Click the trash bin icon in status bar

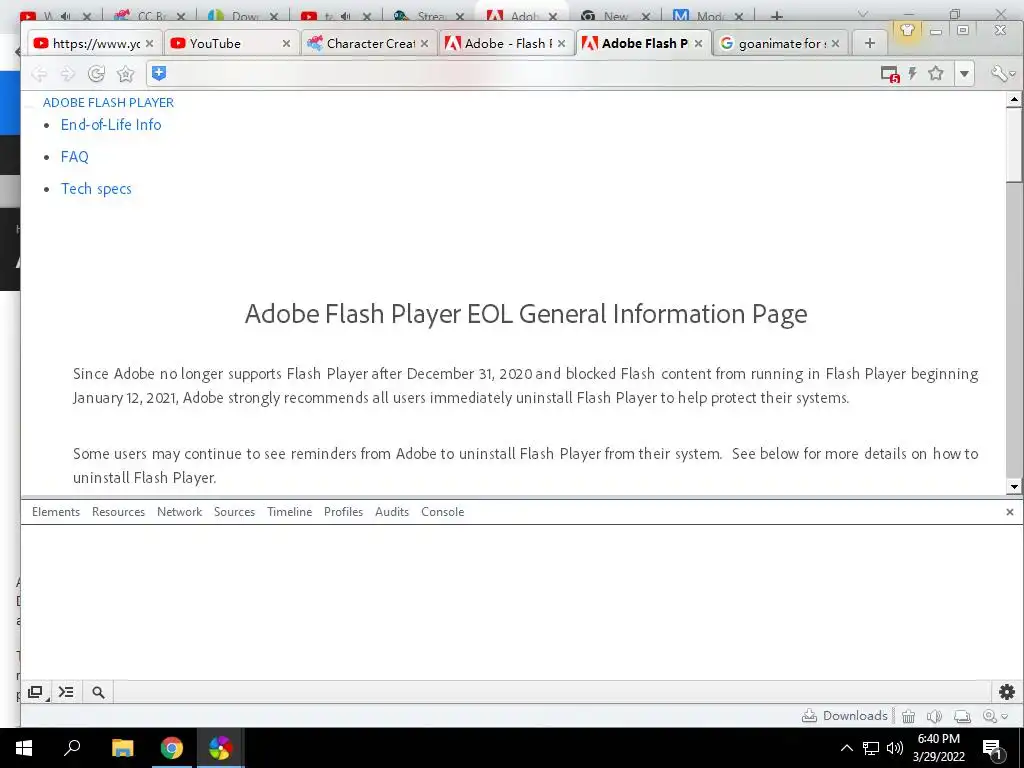(908, 716)
